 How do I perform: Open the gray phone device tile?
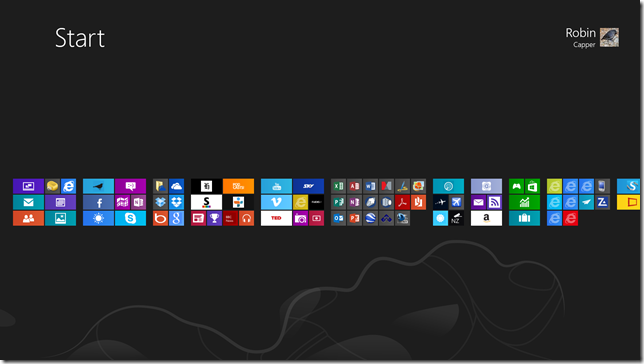click(603, 186)
